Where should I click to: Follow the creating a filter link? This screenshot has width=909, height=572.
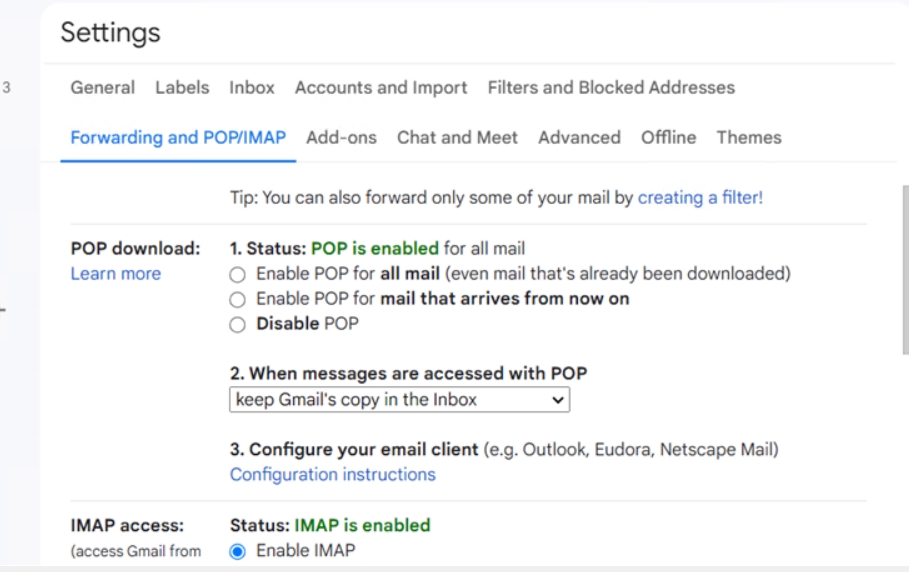click(x=700, y=198)
